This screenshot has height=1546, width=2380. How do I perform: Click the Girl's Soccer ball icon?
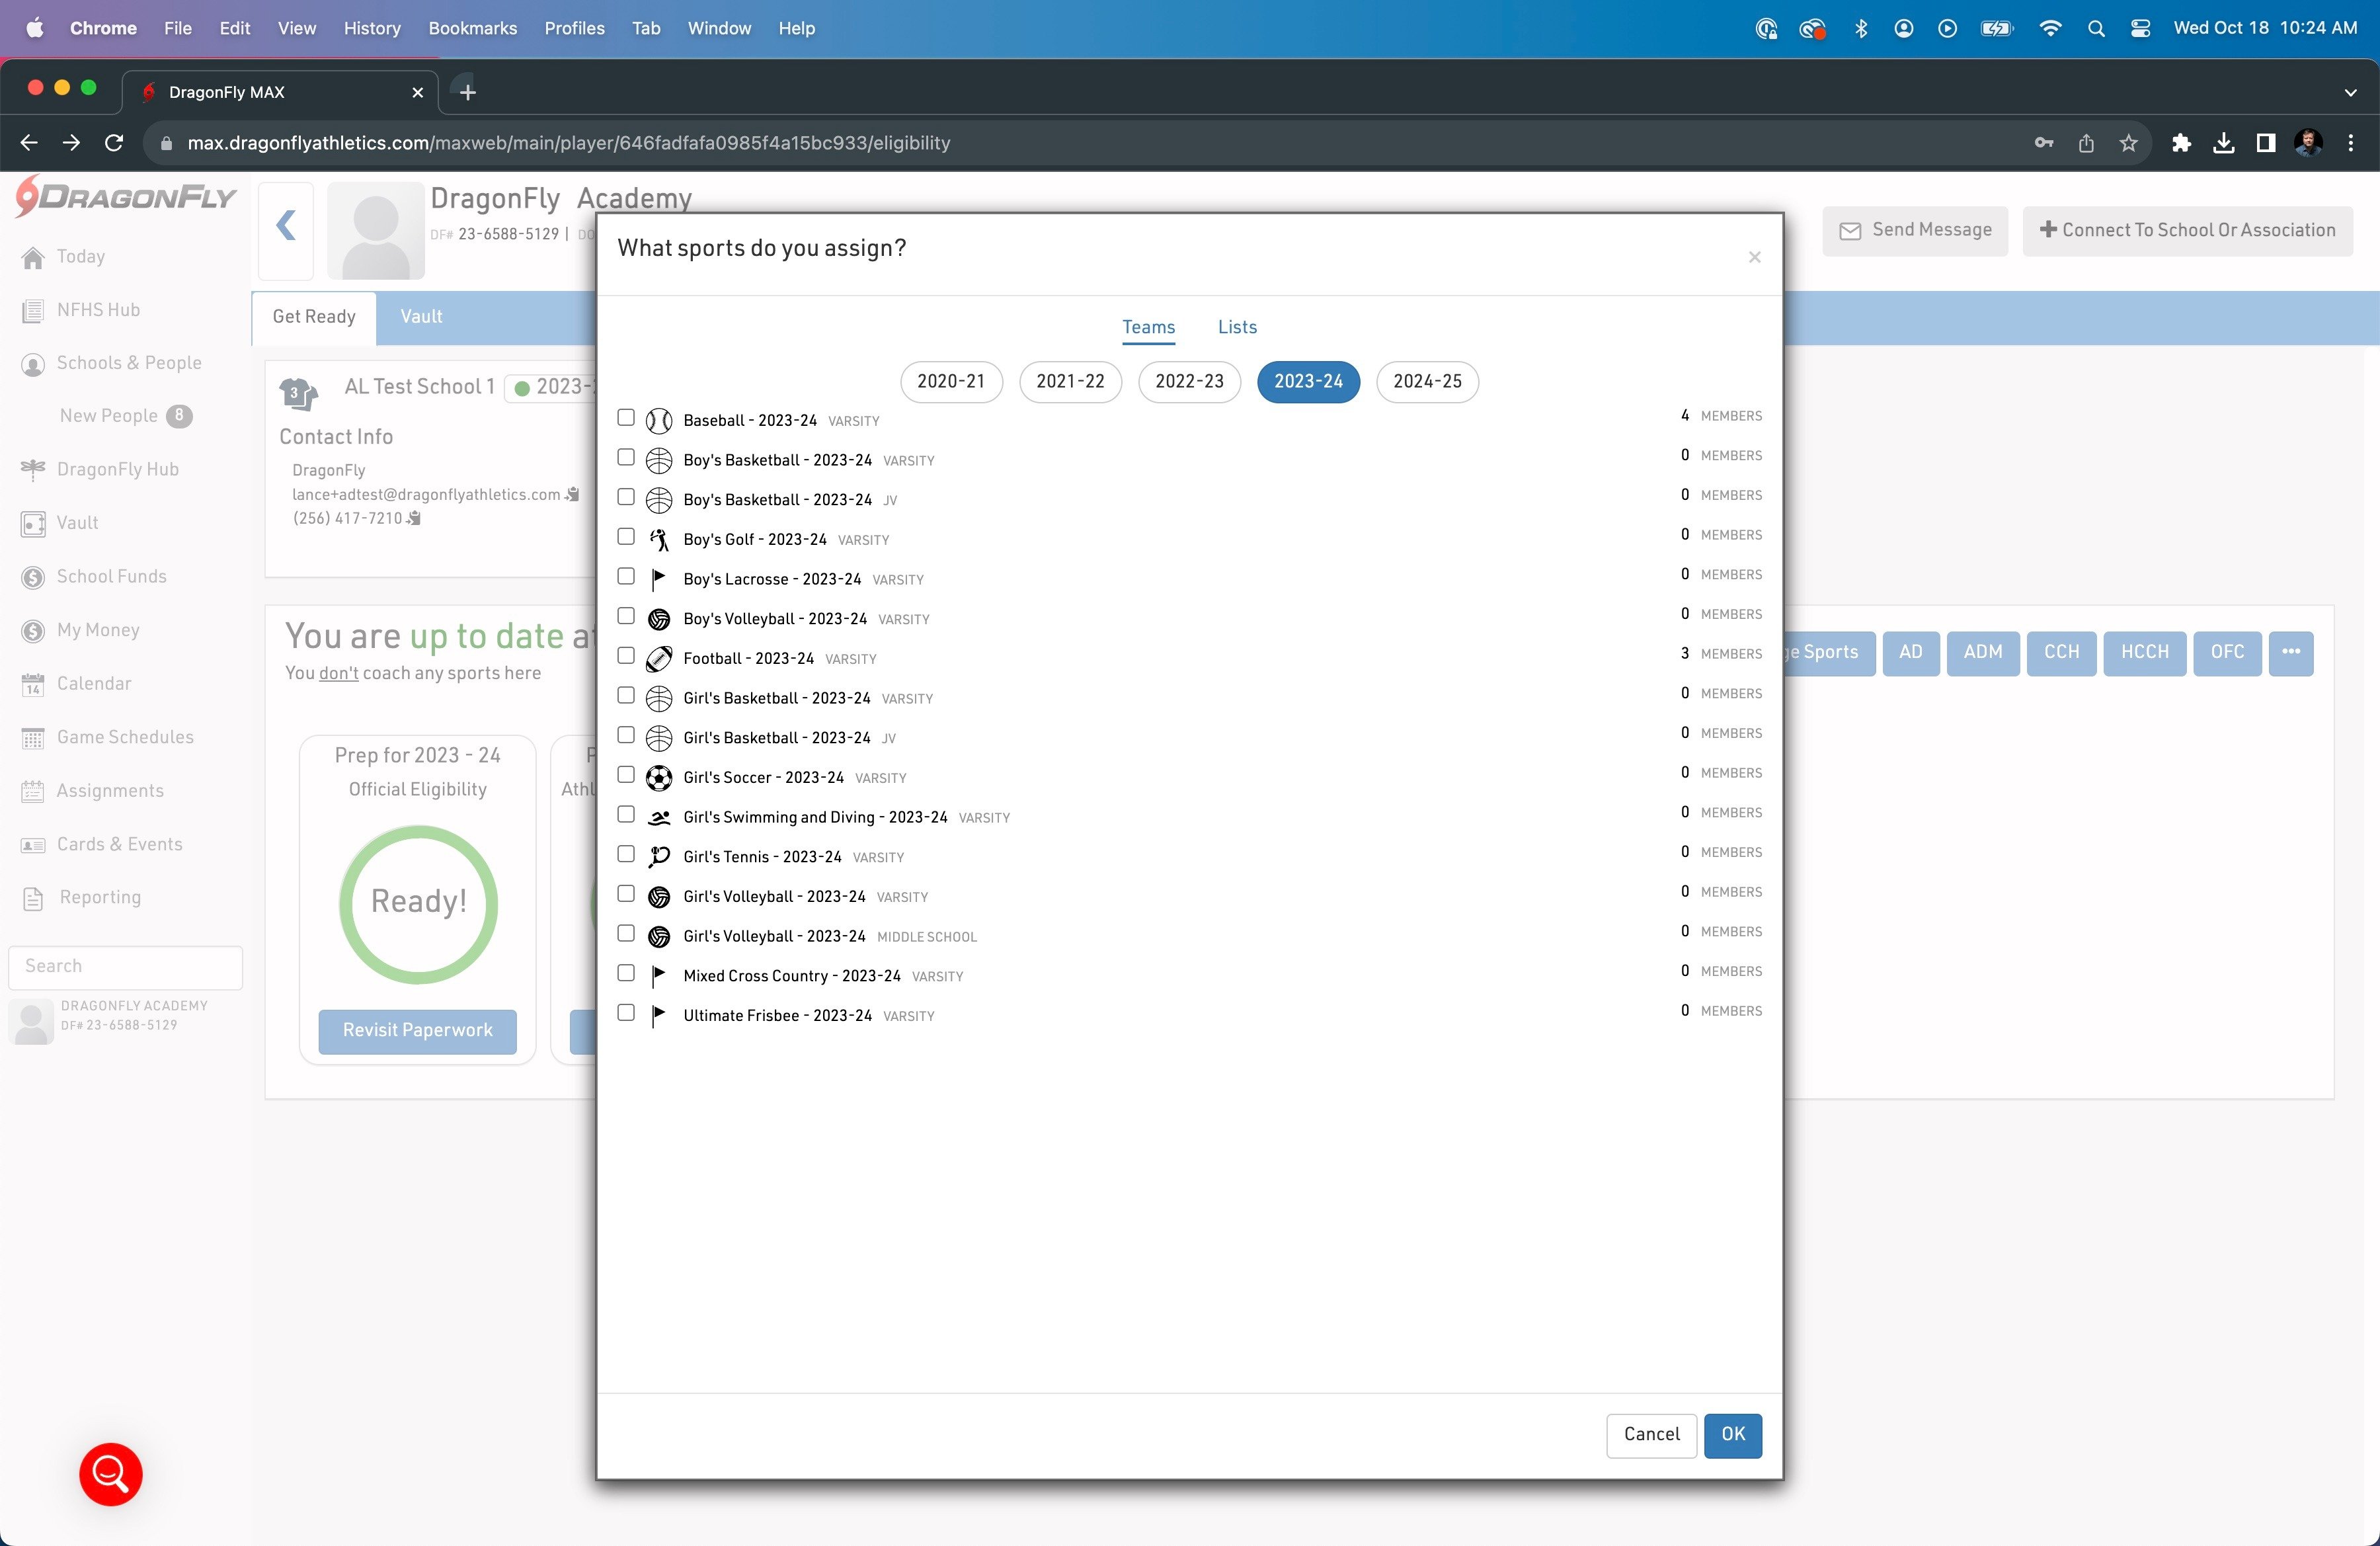(x=659, y=778)
